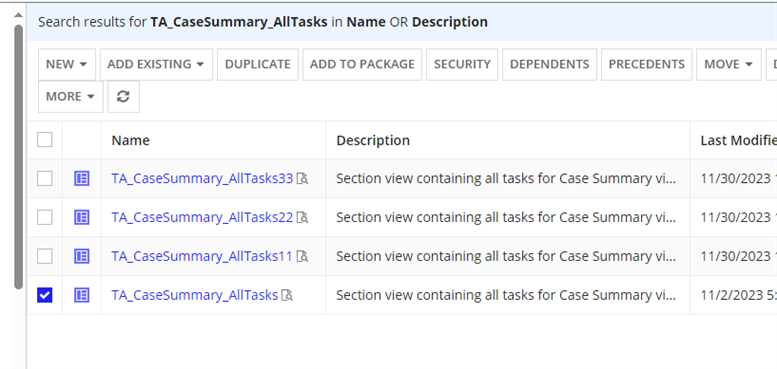The image size is (777, 369).
Task: Tick the select-all checkbox in header row
Action: (45, 140)
